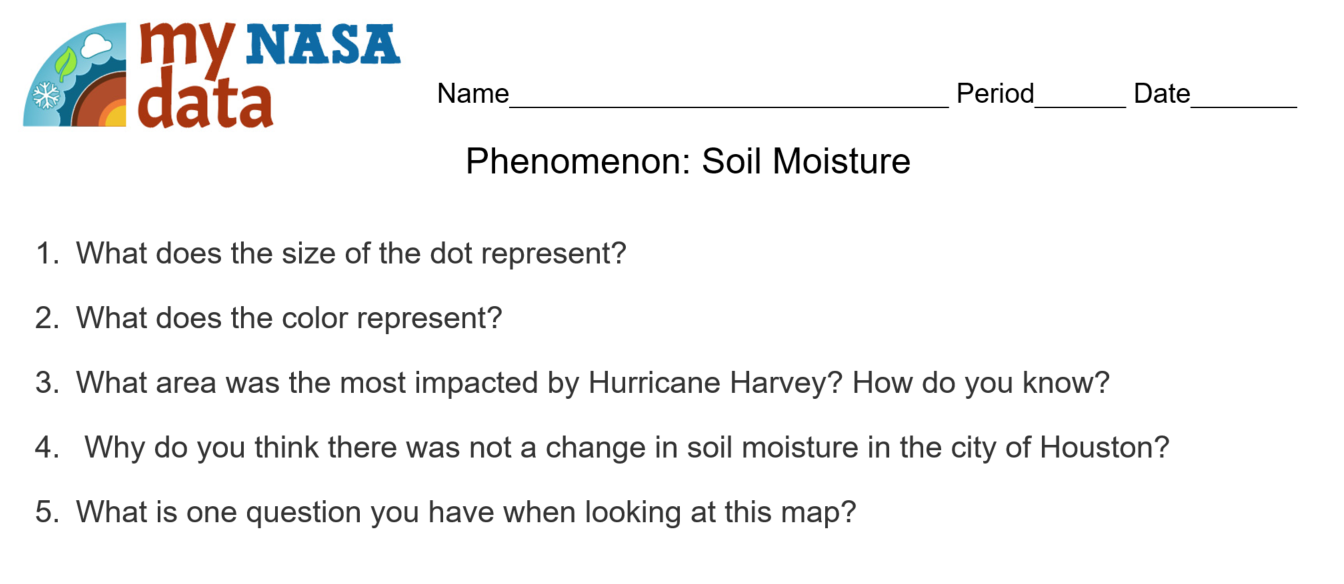This screenshot has width=1344, height=584.
Task: Select question 1 about dot size
Action: click(331, 253)
